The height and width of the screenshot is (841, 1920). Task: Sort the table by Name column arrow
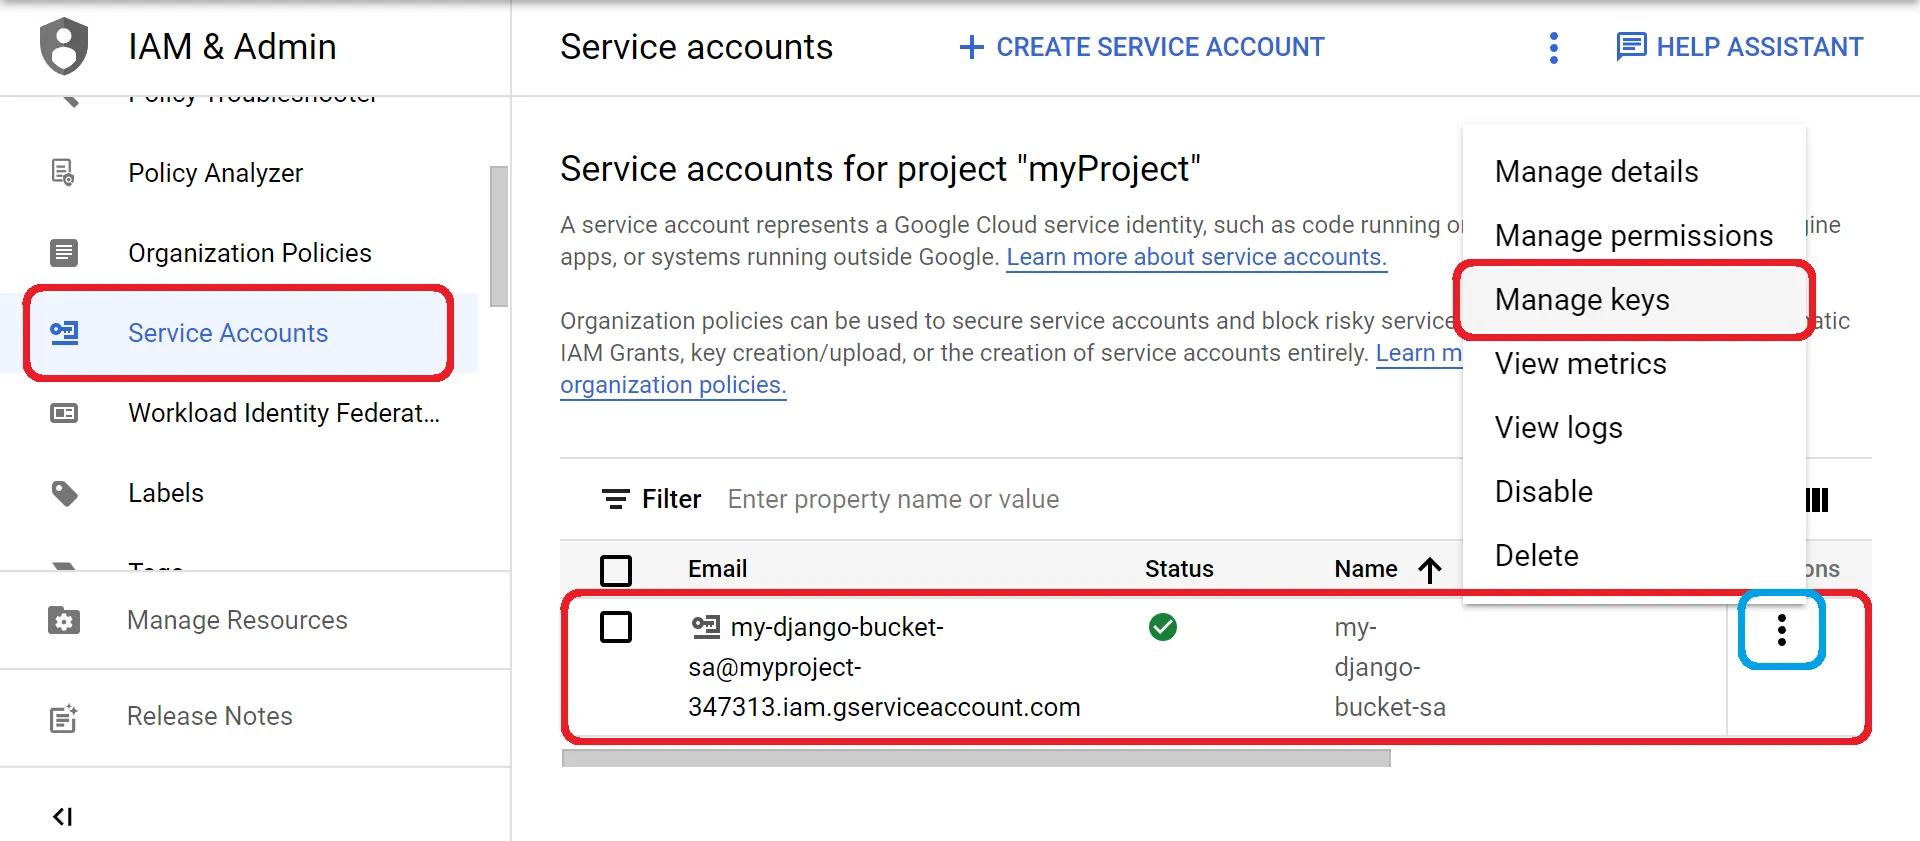click(1430, 570)
